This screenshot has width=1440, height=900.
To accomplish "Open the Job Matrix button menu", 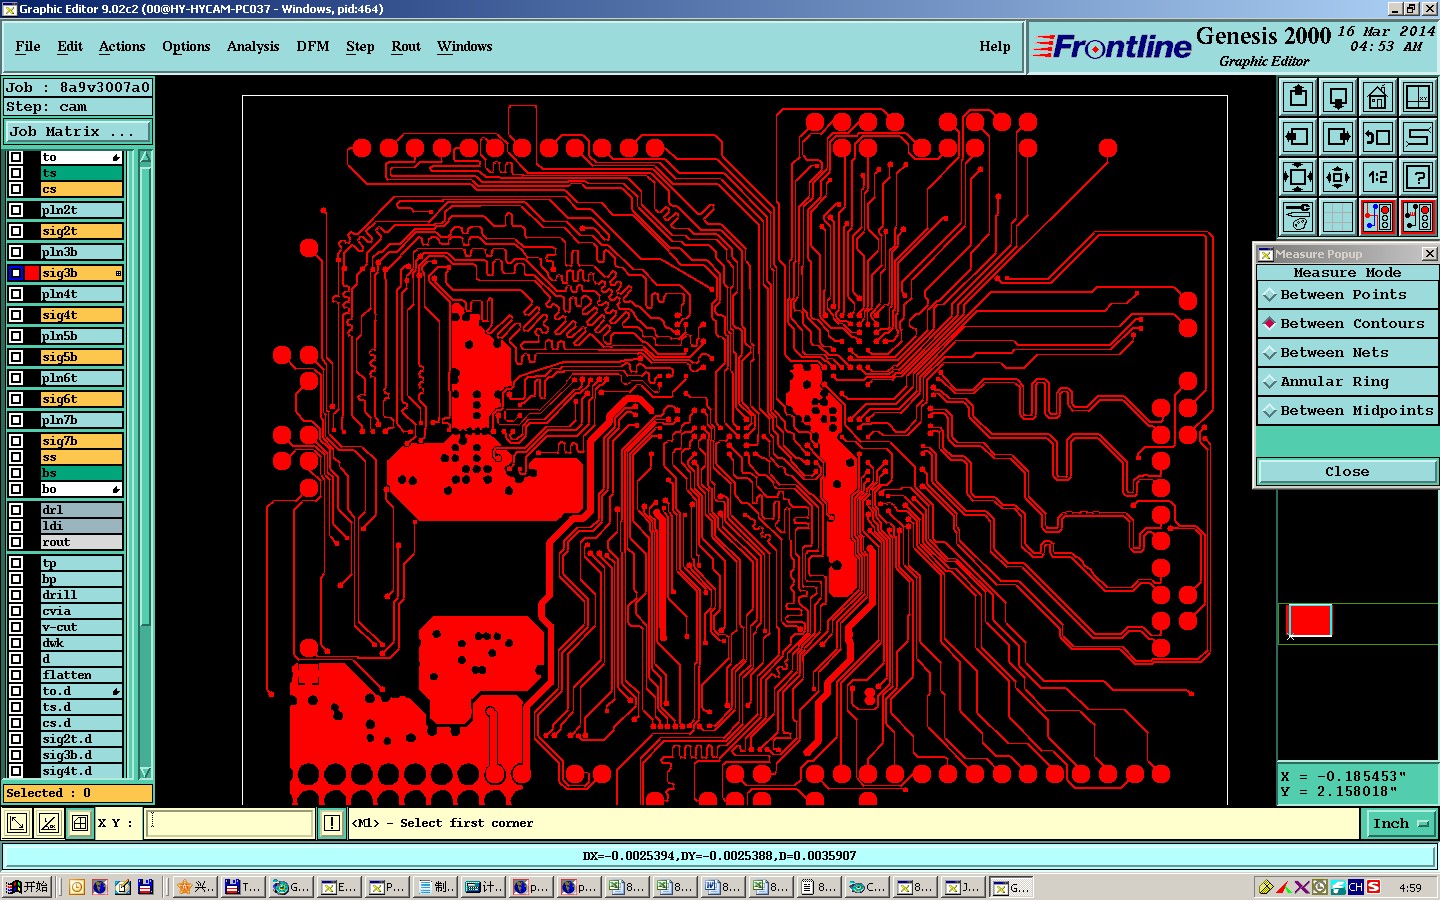I will pos(78,132).
